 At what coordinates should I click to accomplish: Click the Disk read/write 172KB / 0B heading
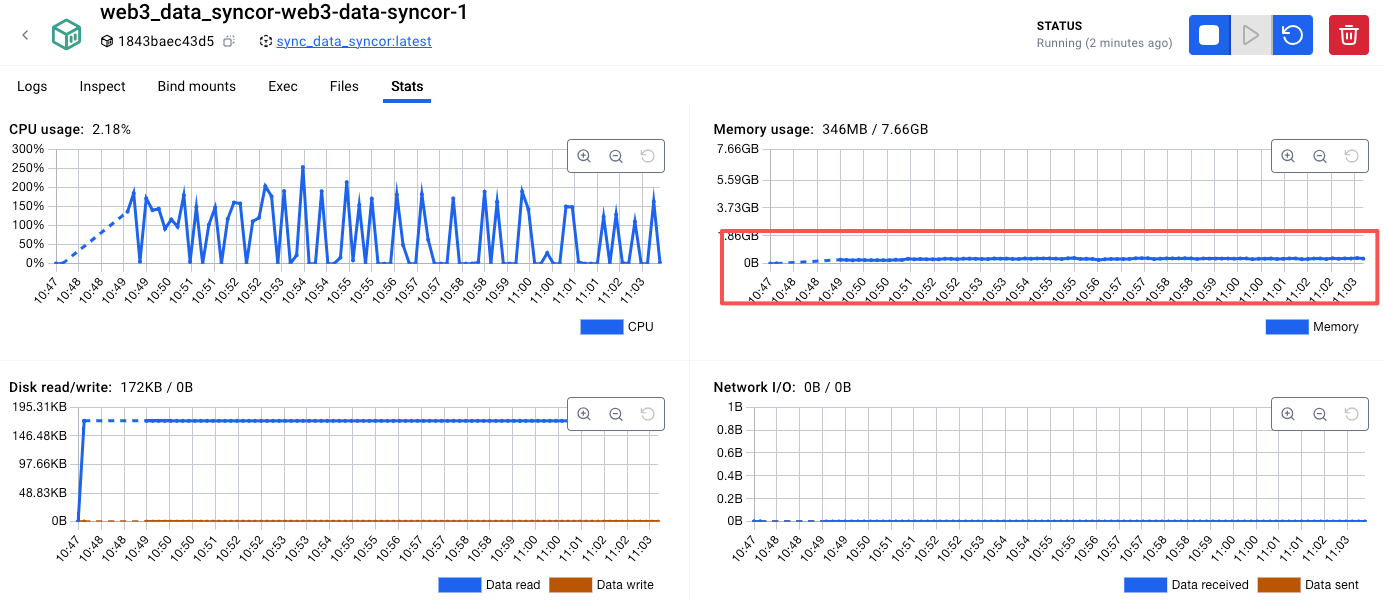coord(101,387)
